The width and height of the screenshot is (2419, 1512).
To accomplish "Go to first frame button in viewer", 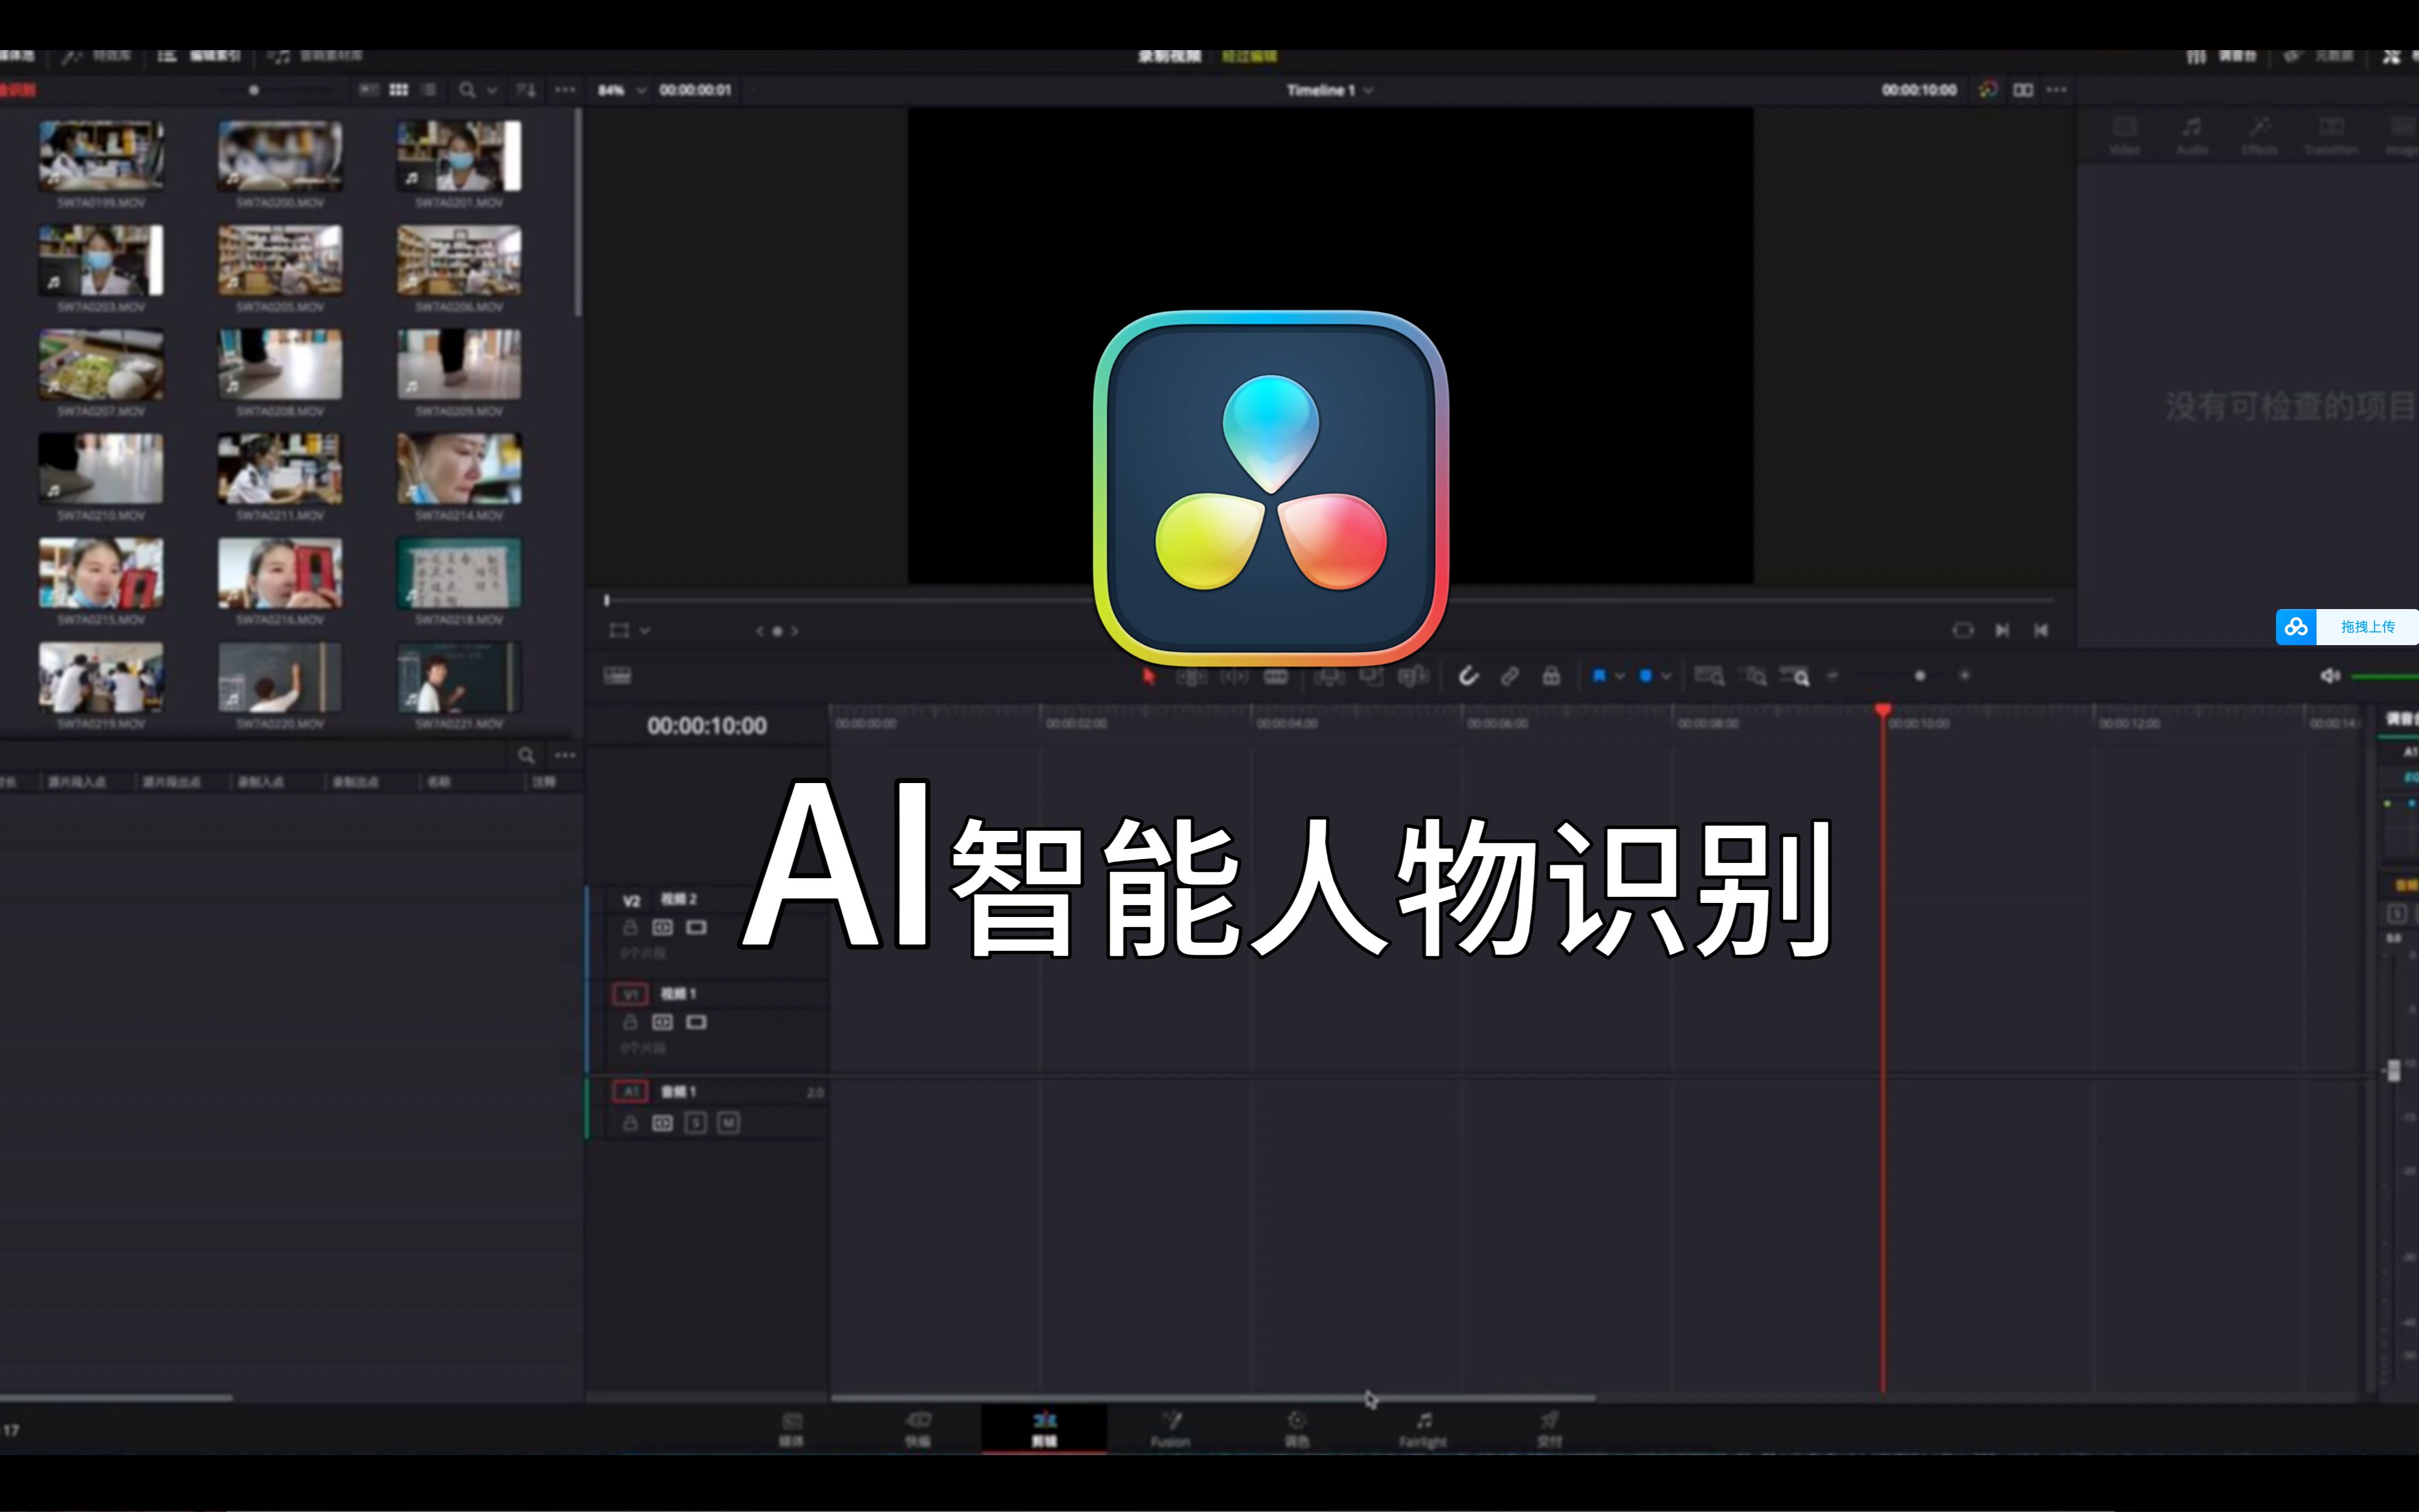I will 2041,630.
